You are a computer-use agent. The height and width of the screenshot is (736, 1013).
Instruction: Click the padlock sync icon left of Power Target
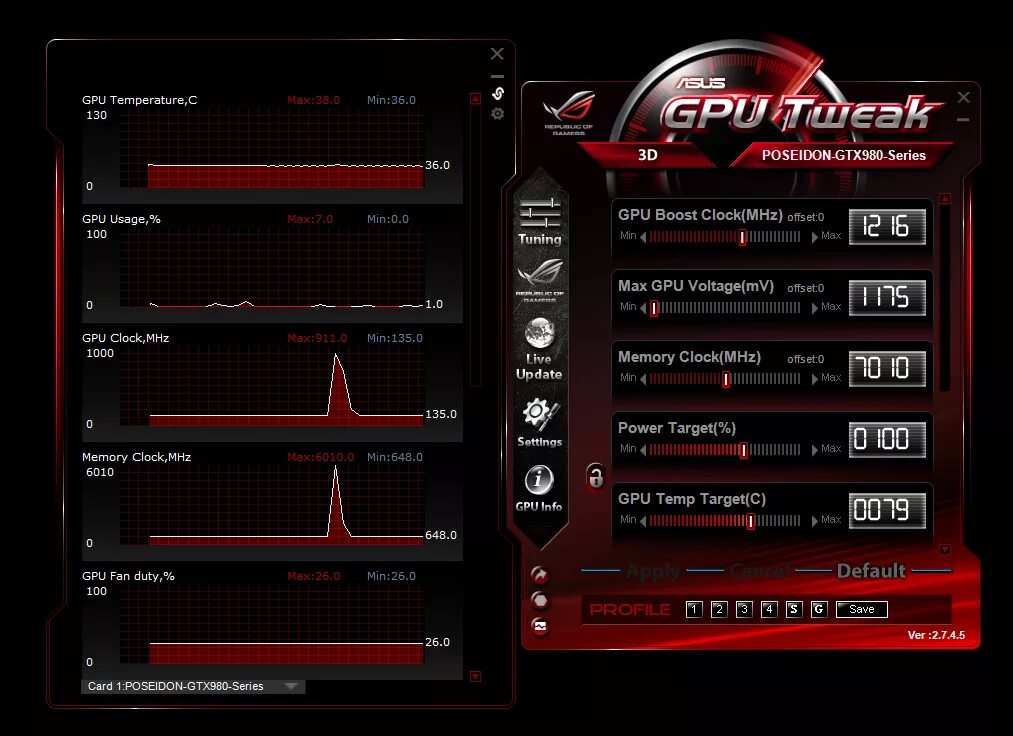coord(596,477)
